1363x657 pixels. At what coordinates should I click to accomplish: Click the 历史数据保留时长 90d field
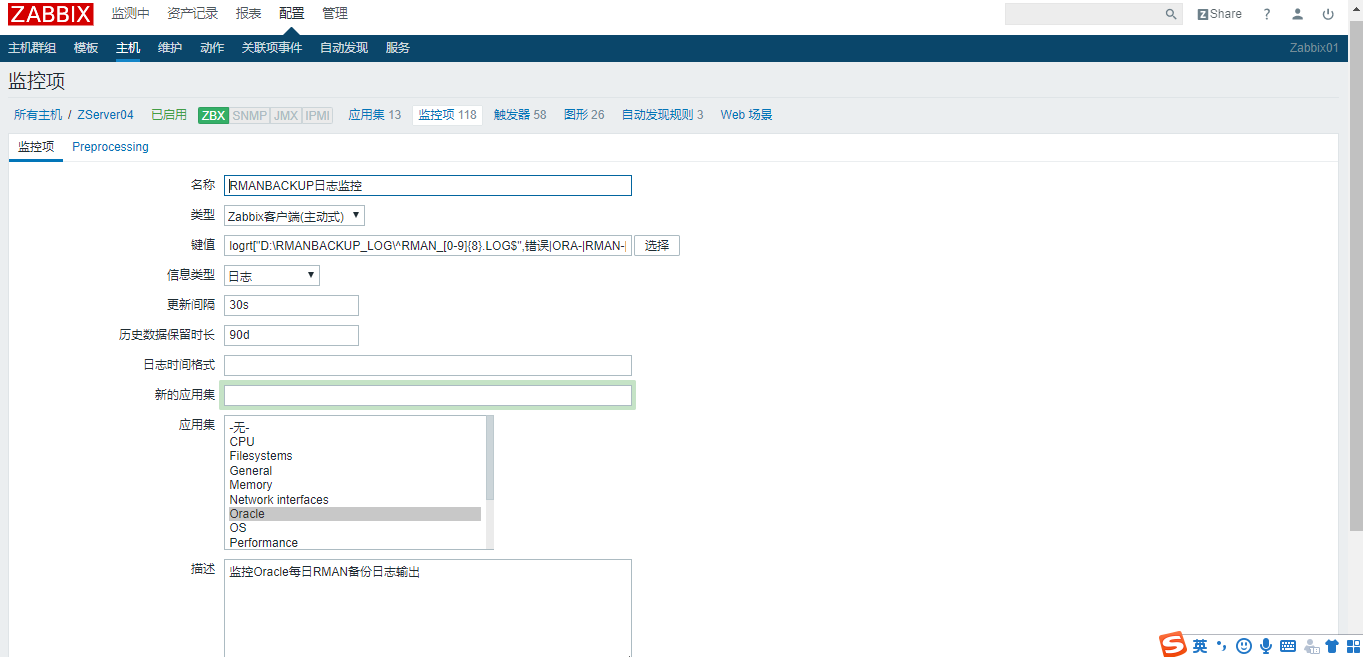click(291, 335)
